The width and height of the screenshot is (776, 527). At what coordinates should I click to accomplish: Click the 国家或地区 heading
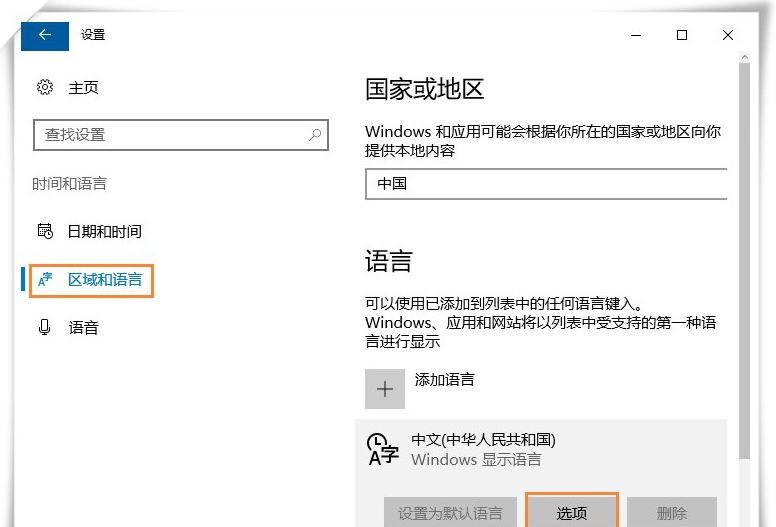424,90
